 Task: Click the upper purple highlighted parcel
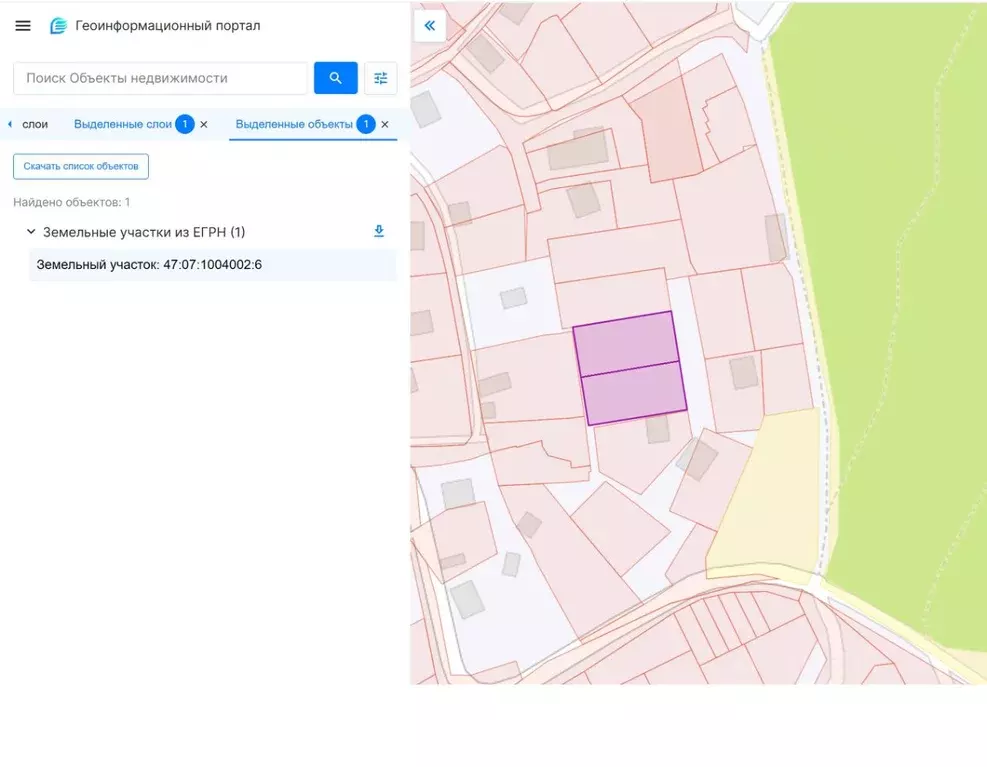[625, 343]
